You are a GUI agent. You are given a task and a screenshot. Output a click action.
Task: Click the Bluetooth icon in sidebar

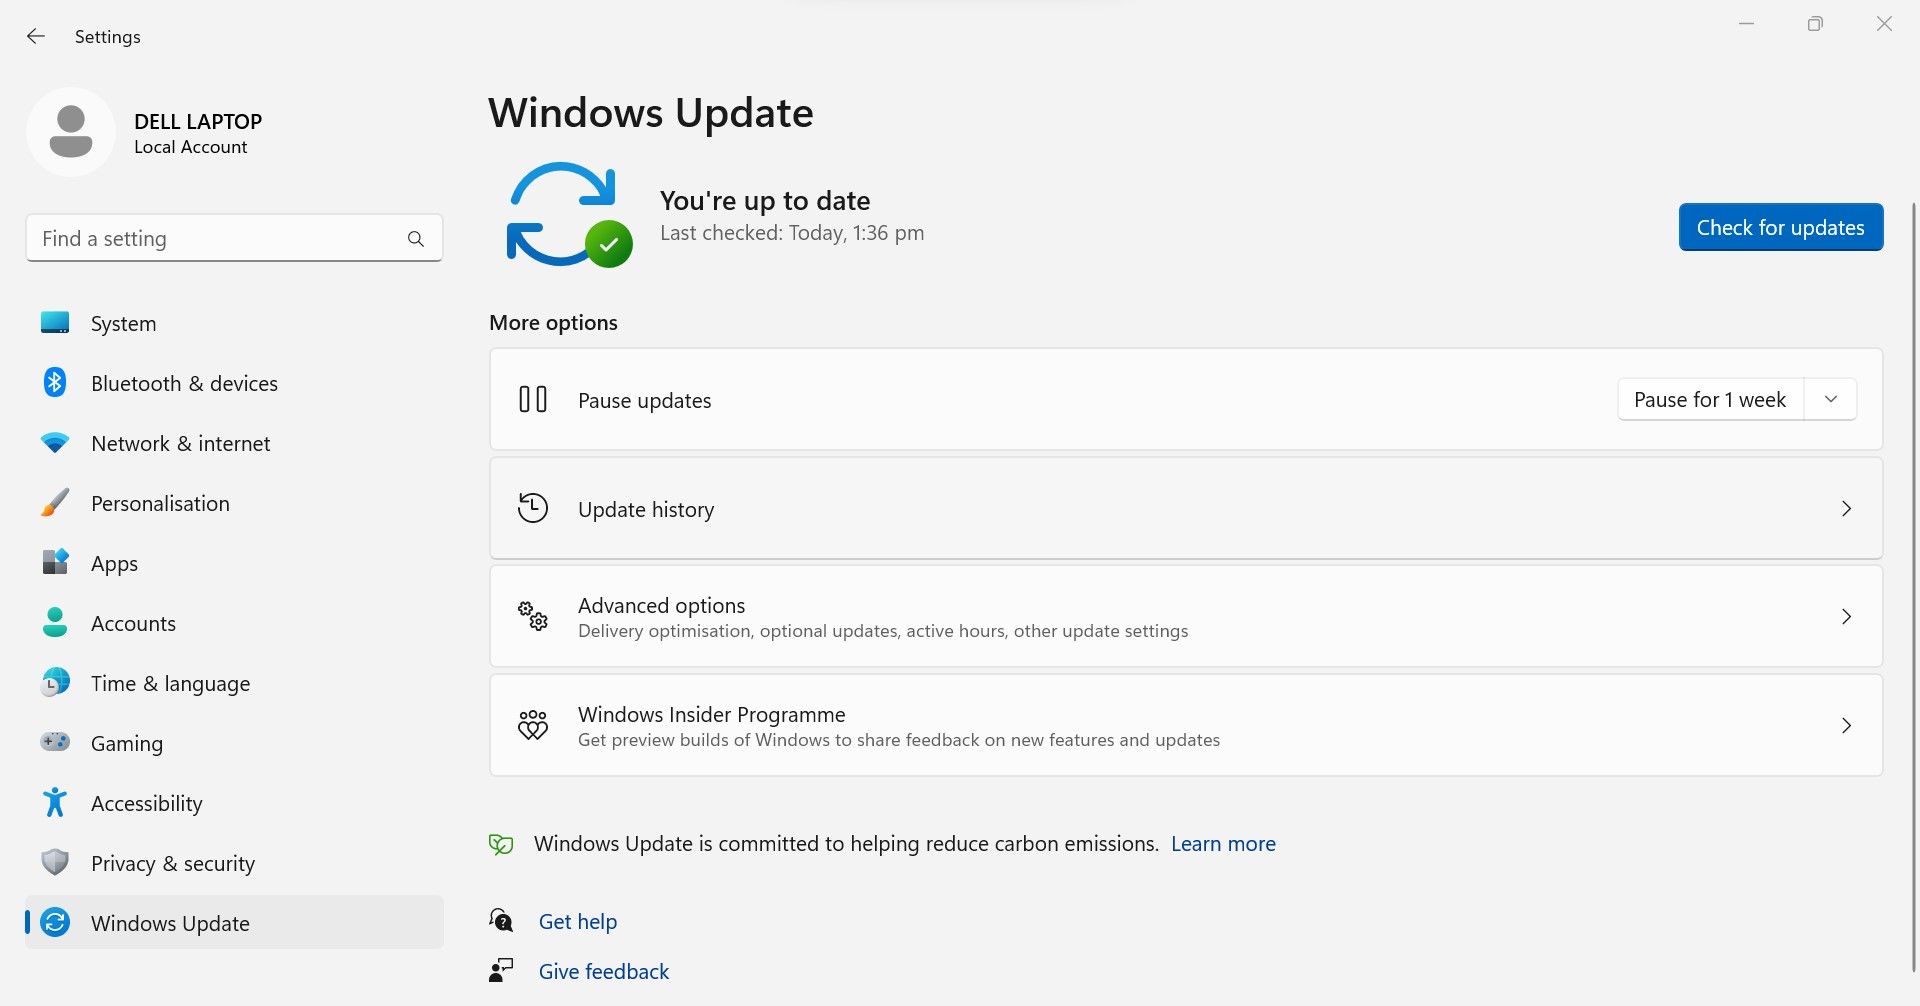tap(55, 382)
